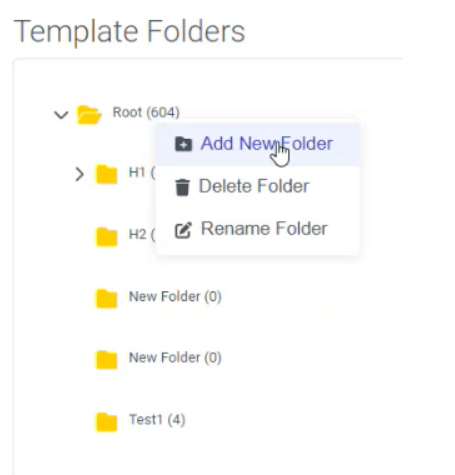Expand the H1 folder with its arrow
The width and height of the screenshot is (455, 475).
pos(80,174)
